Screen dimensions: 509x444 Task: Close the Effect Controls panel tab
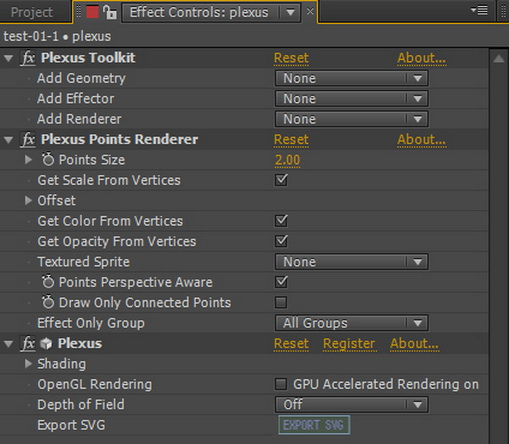(310, 12)
